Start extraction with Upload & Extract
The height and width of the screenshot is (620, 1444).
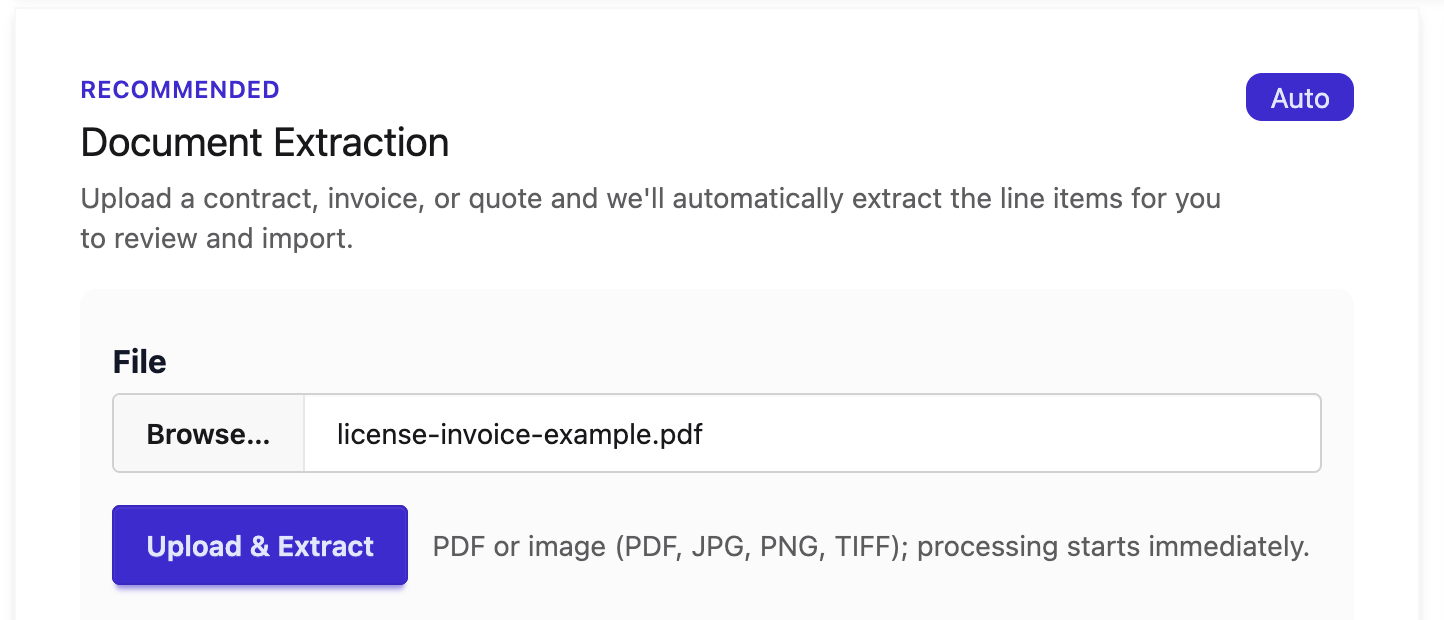coord(259,546)
